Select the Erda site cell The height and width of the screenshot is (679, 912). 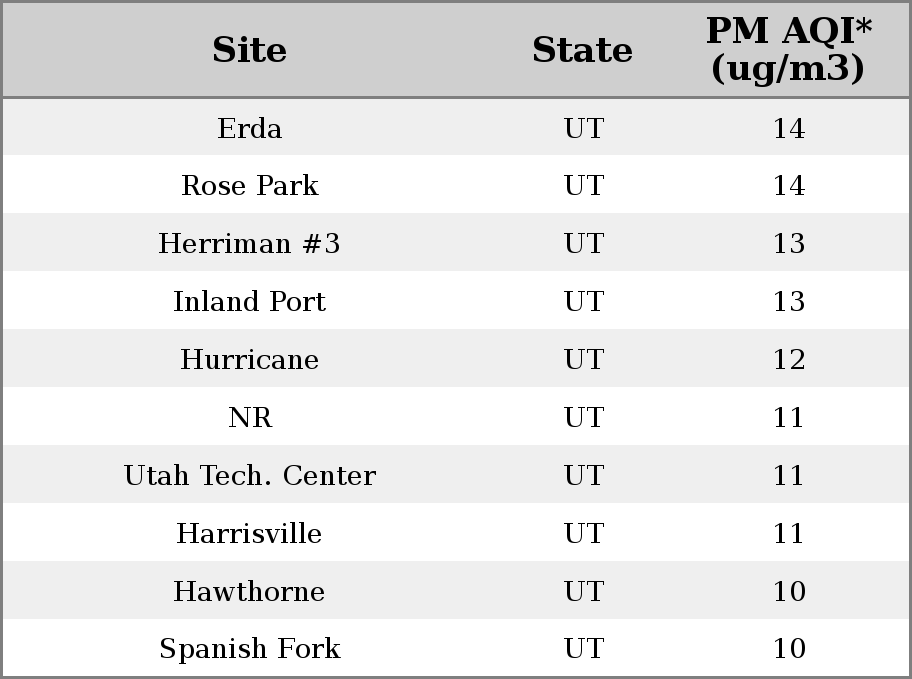coord(250,128)
